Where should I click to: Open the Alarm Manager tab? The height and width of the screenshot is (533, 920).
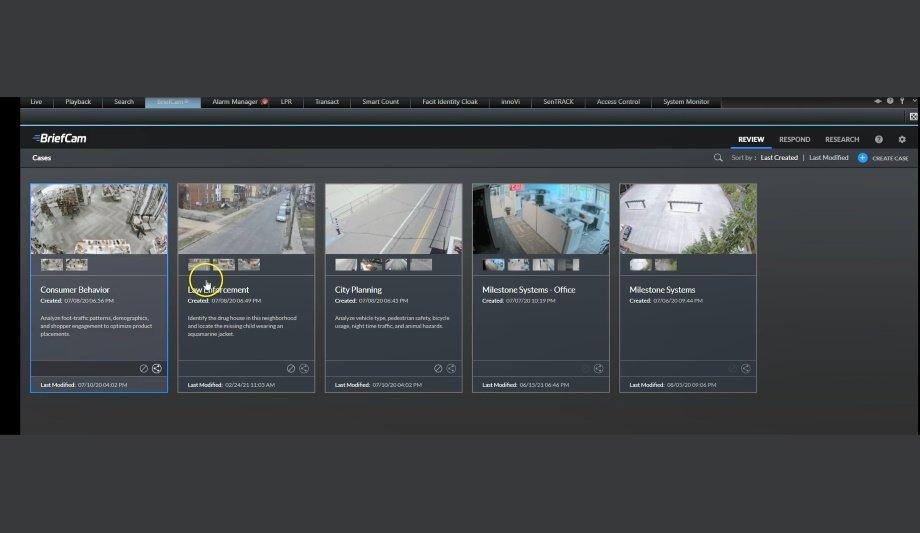pyautogui.click(x=235, y=102)
